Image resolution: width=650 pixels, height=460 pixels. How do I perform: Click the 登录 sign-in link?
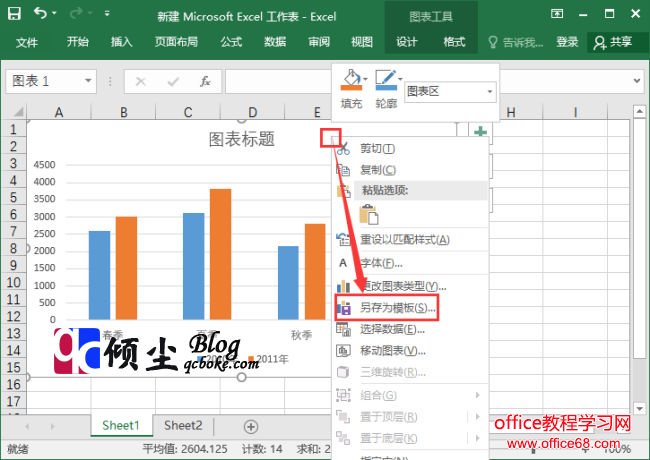coord(567,42)
